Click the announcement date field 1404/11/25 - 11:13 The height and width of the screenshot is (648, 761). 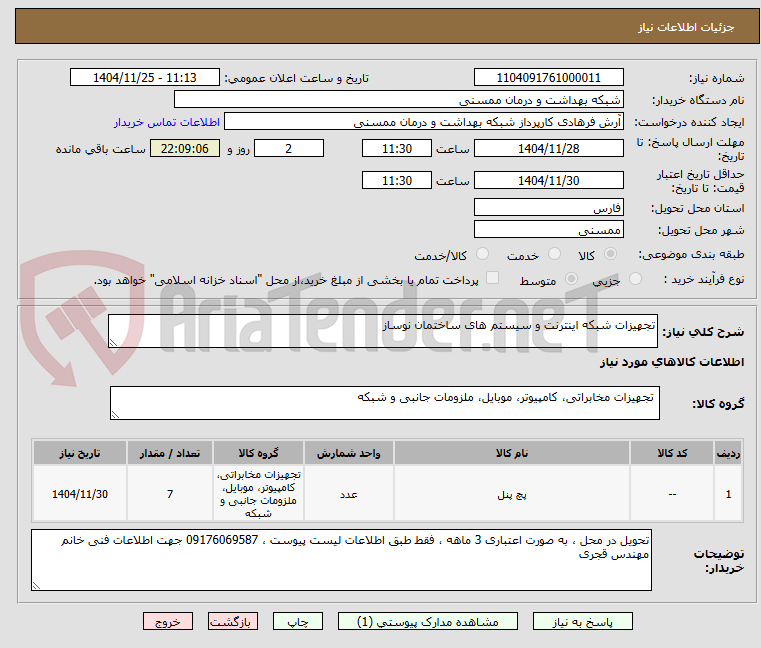(145, 78)
